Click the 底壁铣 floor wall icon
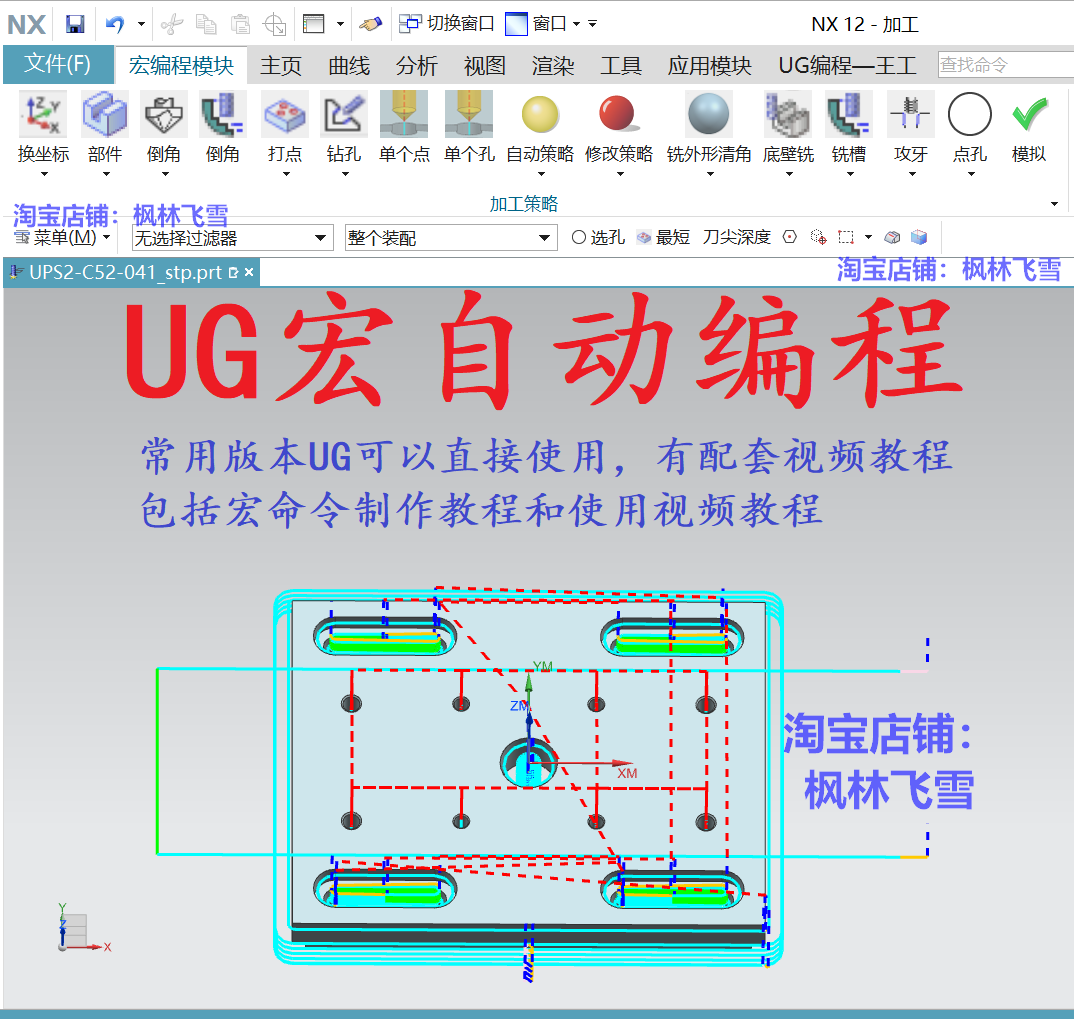Image resolution: width=1074 pixels, height=1019 pixels. click(x=788, y=114)
